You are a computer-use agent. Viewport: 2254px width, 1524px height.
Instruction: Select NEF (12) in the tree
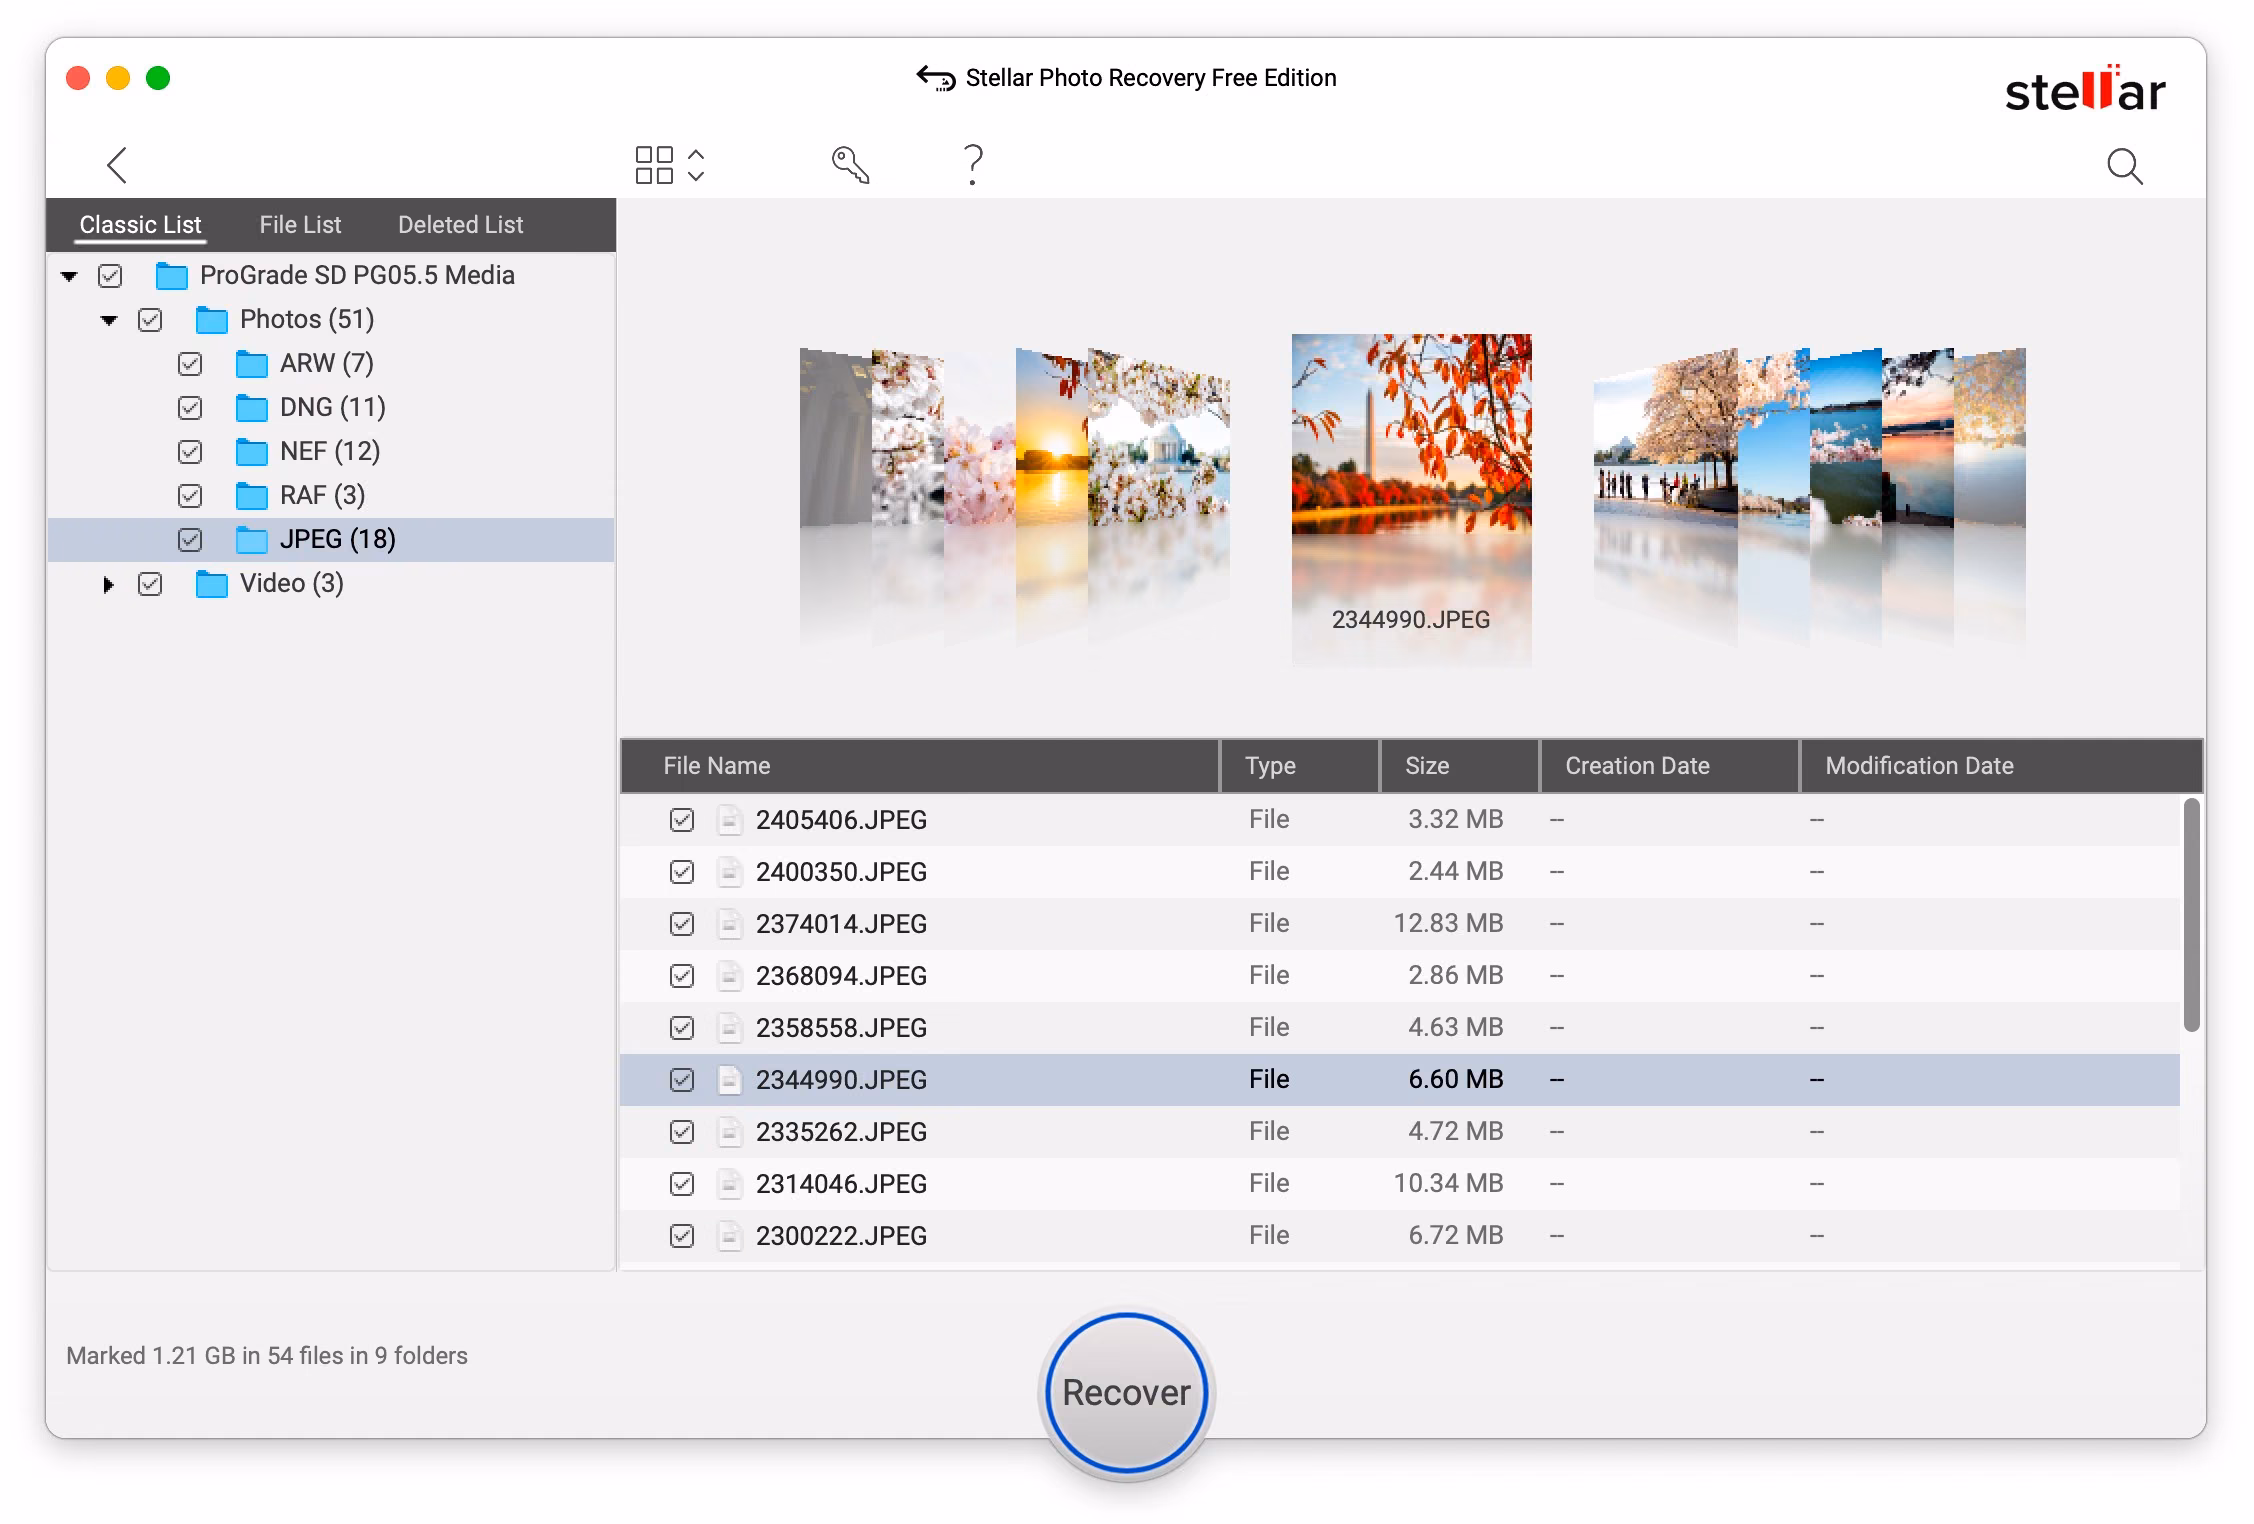(x=330, y=451)
